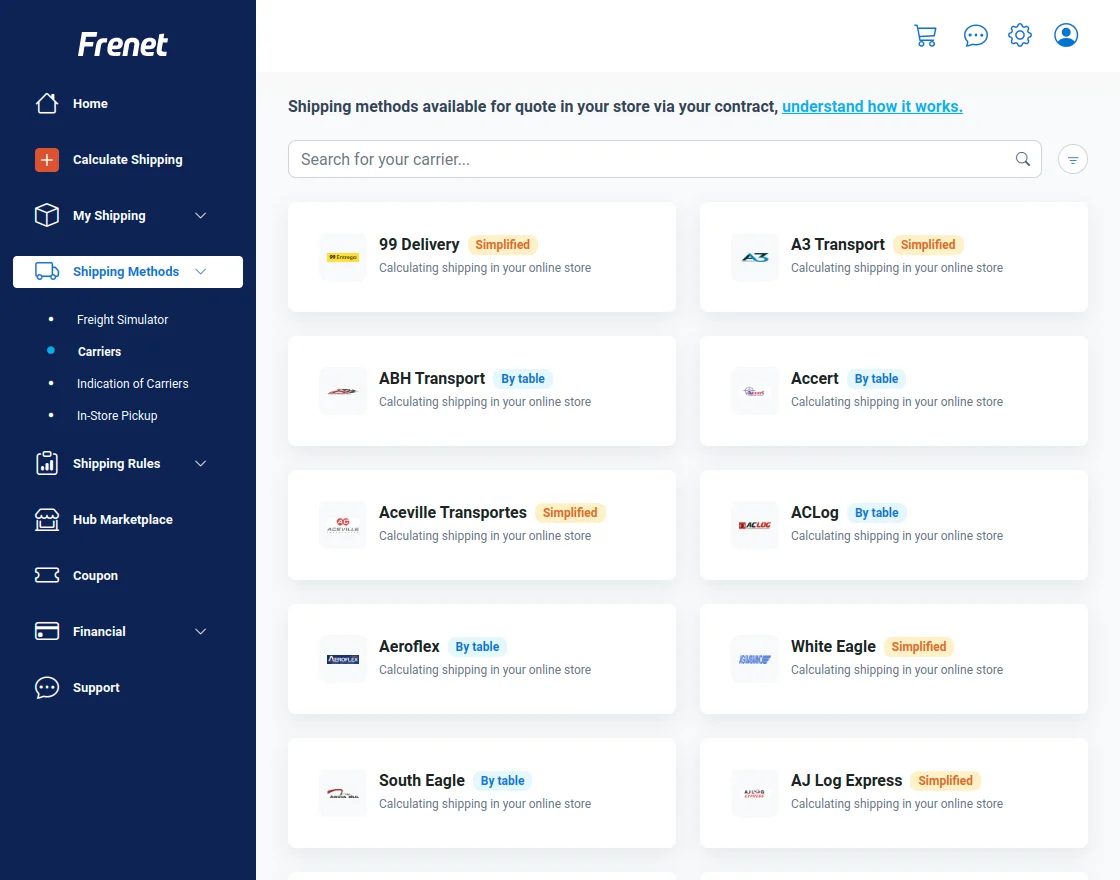Click the Coupon ticket icon
Viewport: 1120px width, 880px height.
tap(47, 575)
